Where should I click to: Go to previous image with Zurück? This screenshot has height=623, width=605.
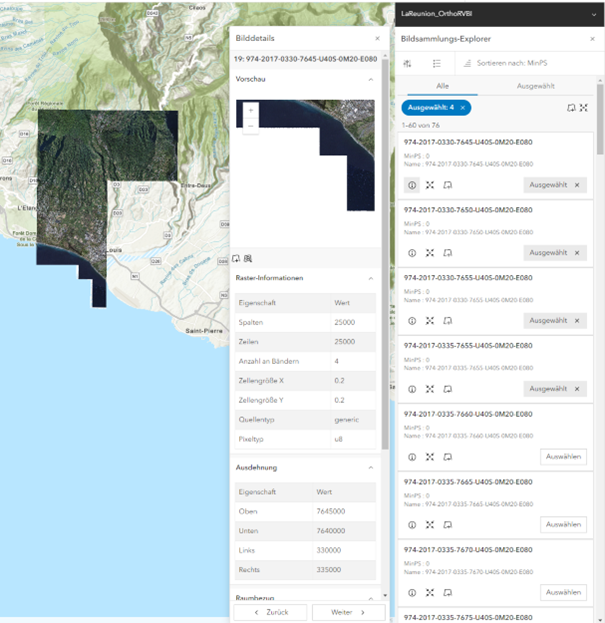click(x=271, y=612)
